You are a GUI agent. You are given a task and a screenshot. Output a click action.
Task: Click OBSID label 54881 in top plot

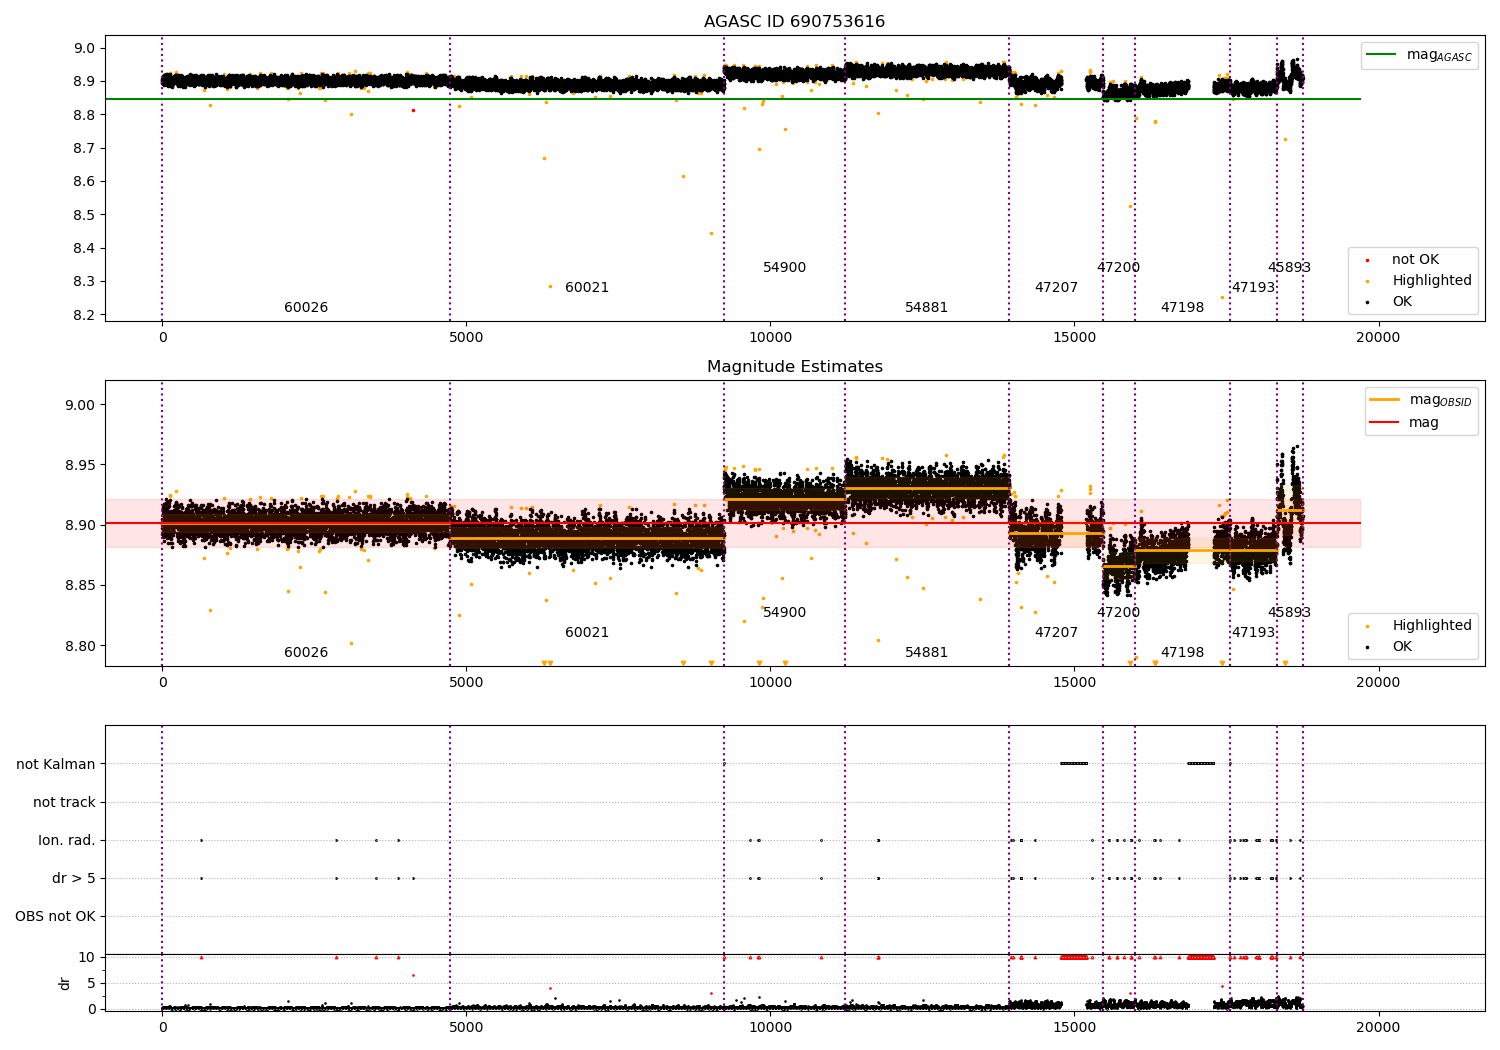926,308
